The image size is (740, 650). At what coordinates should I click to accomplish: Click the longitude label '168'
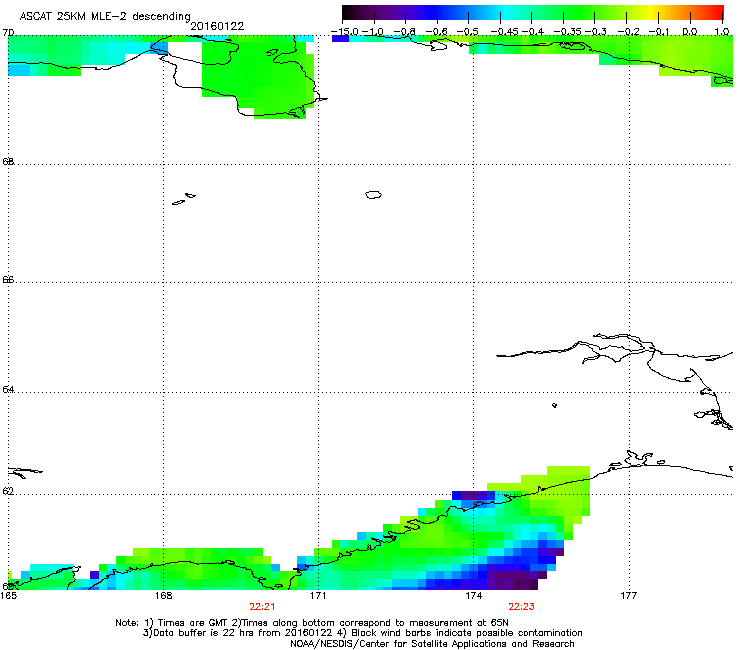pyautogui.click(x=163, y=596)
